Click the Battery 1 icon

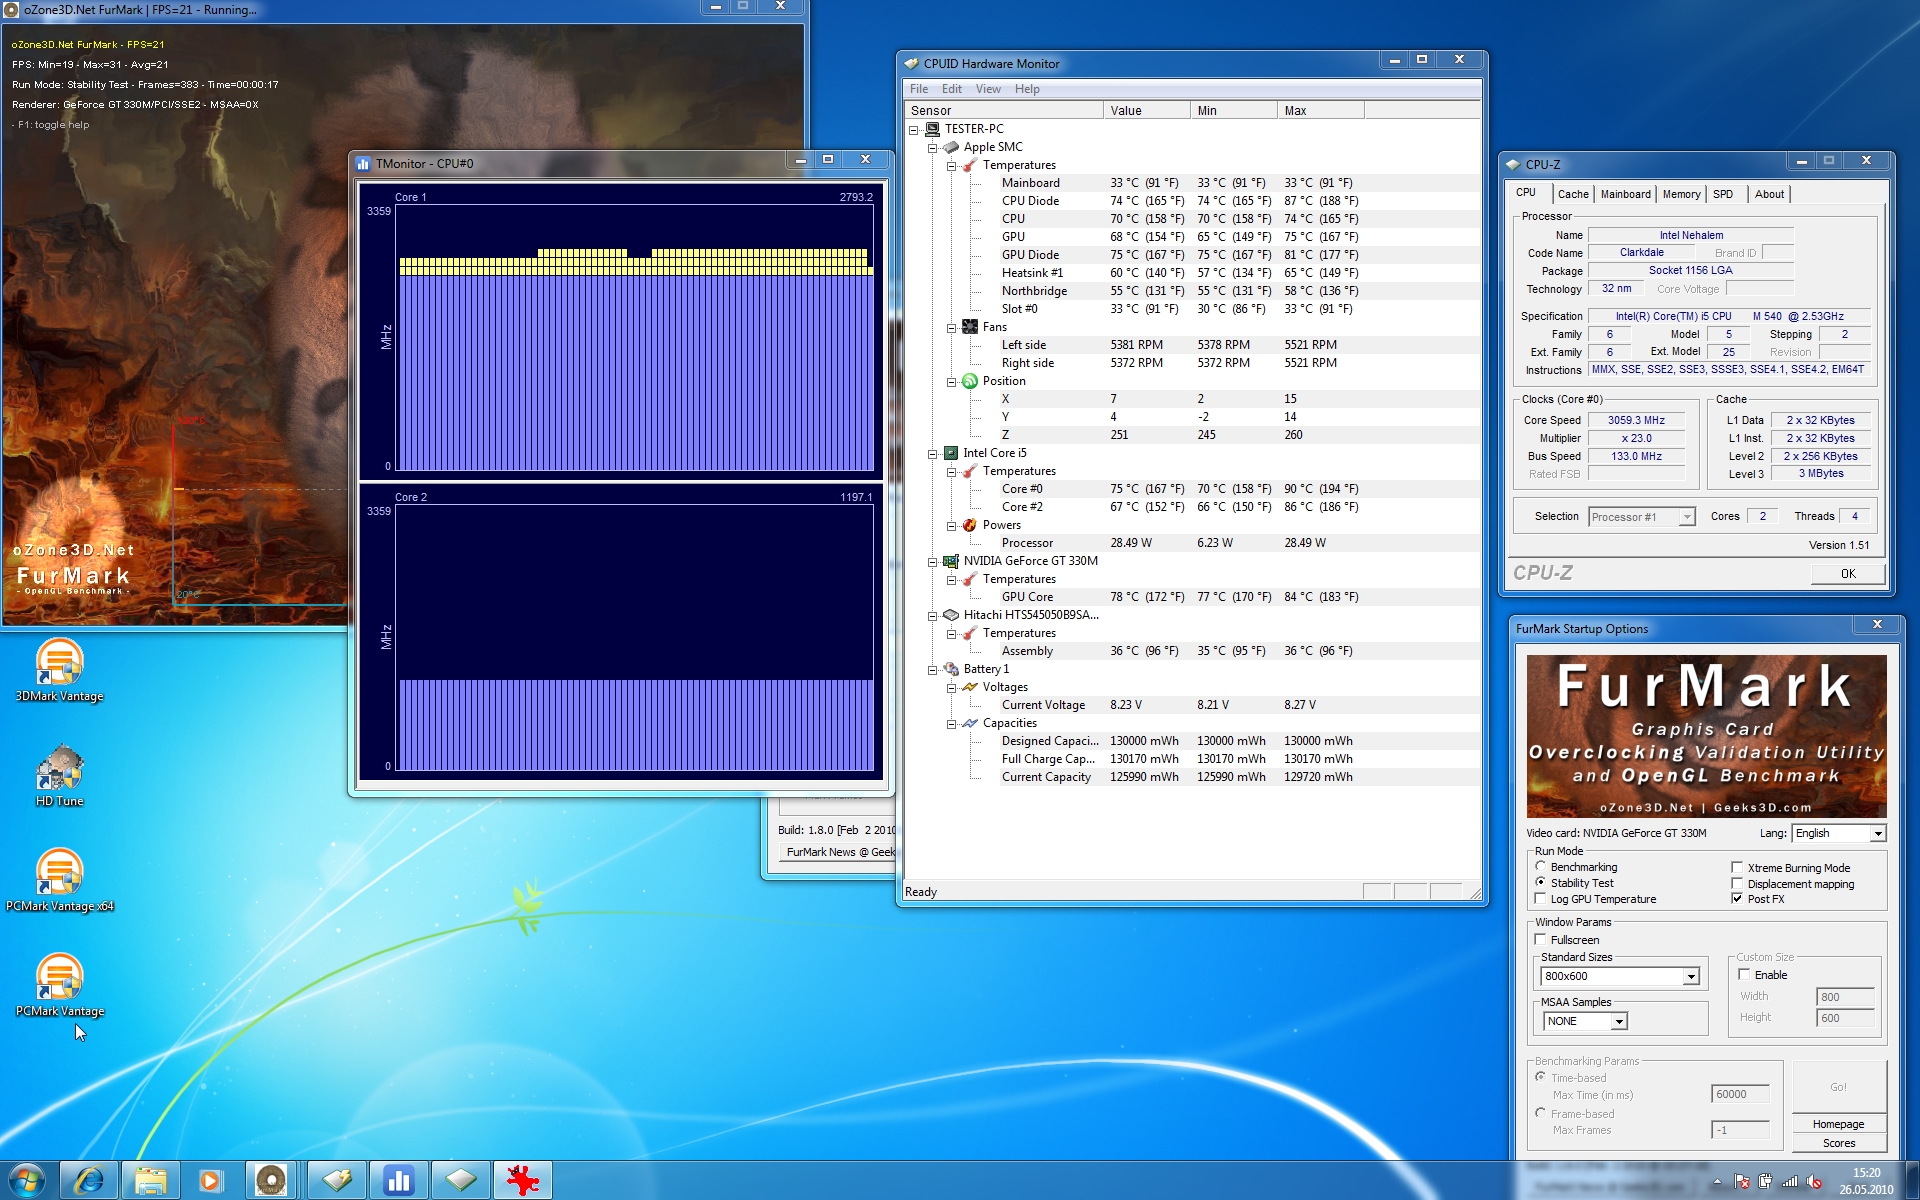point(951,669)
